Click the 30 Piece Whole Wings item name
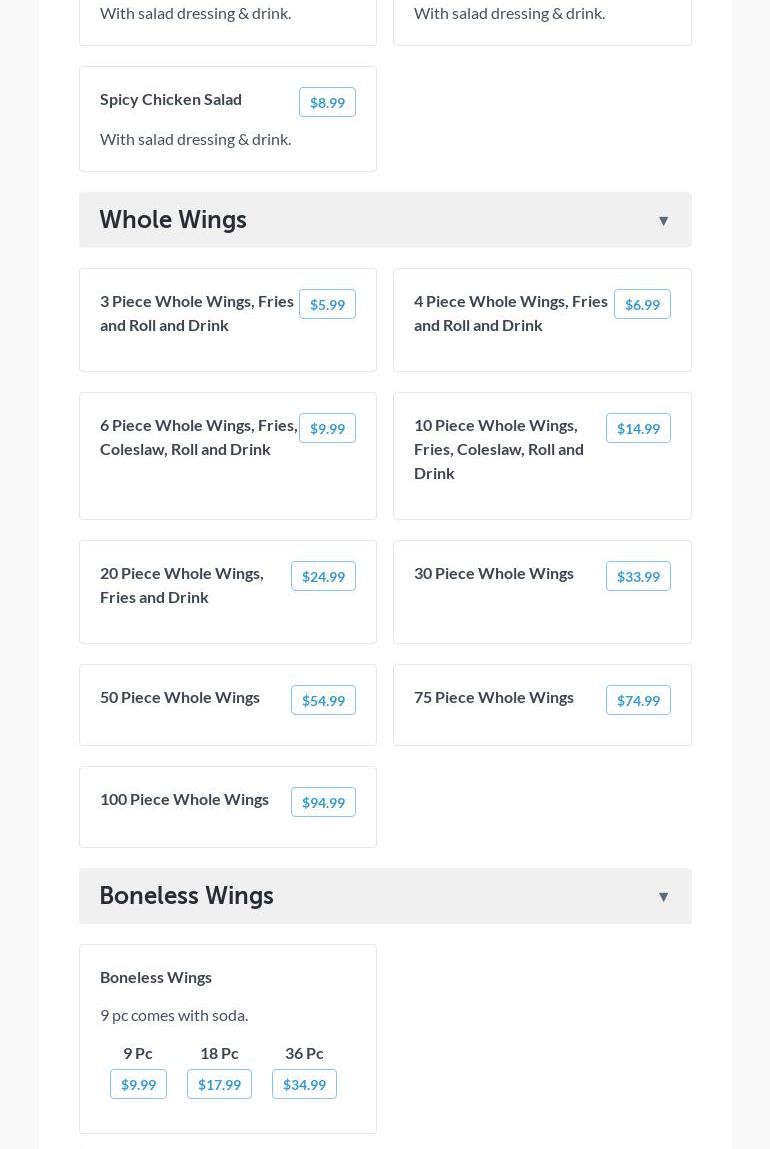770x1149 pixels. (494, 573)
